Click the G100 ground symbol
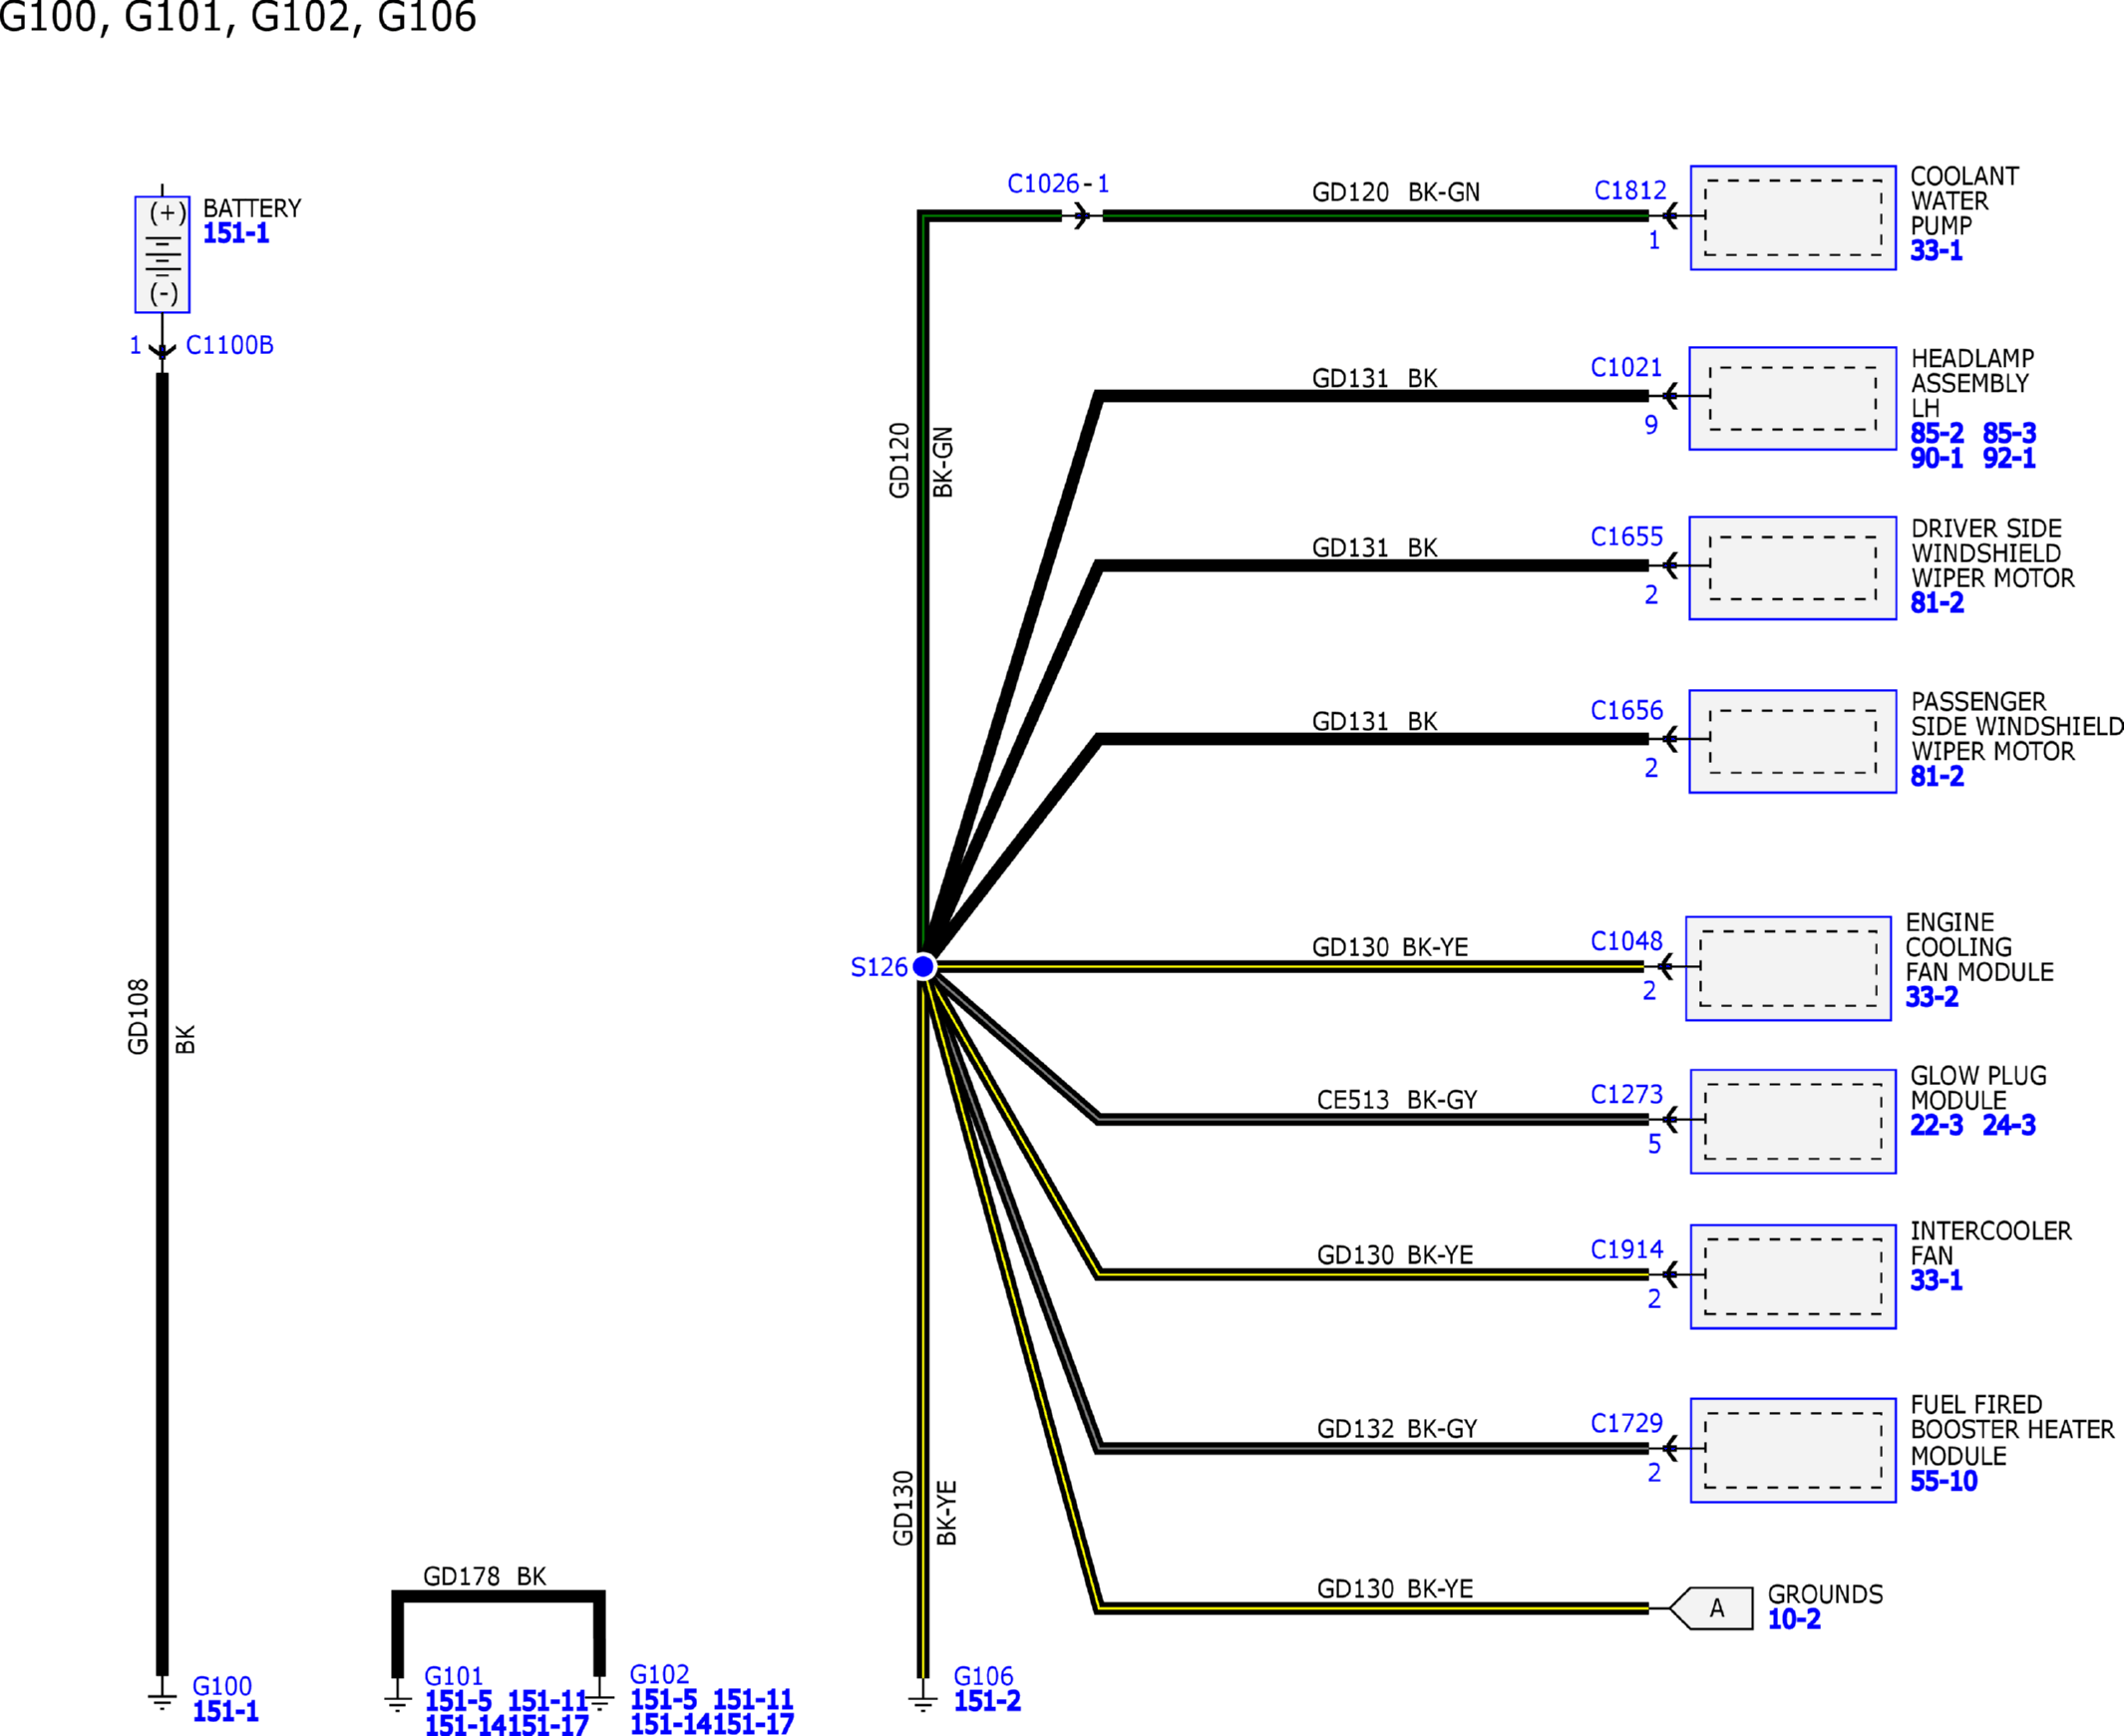Image resolution: width=2124 pixels, height=1736 pixels. point(162,1699)
